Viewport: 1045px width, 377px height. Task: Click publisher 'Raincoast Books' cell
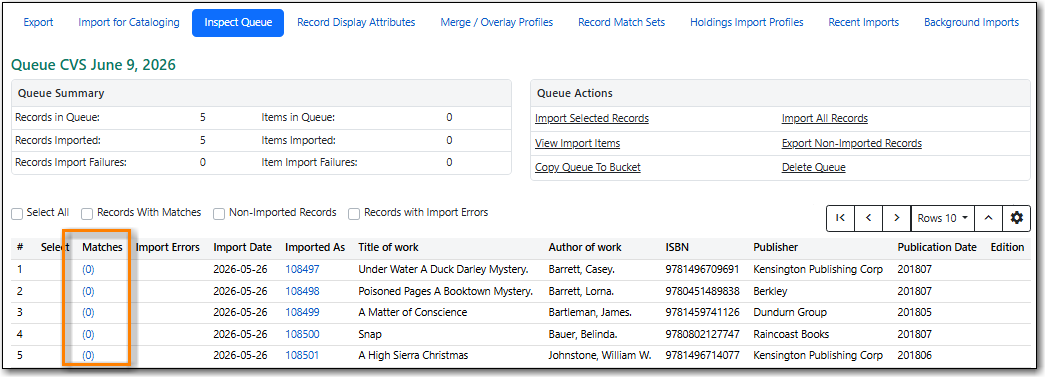coord(792,334)
